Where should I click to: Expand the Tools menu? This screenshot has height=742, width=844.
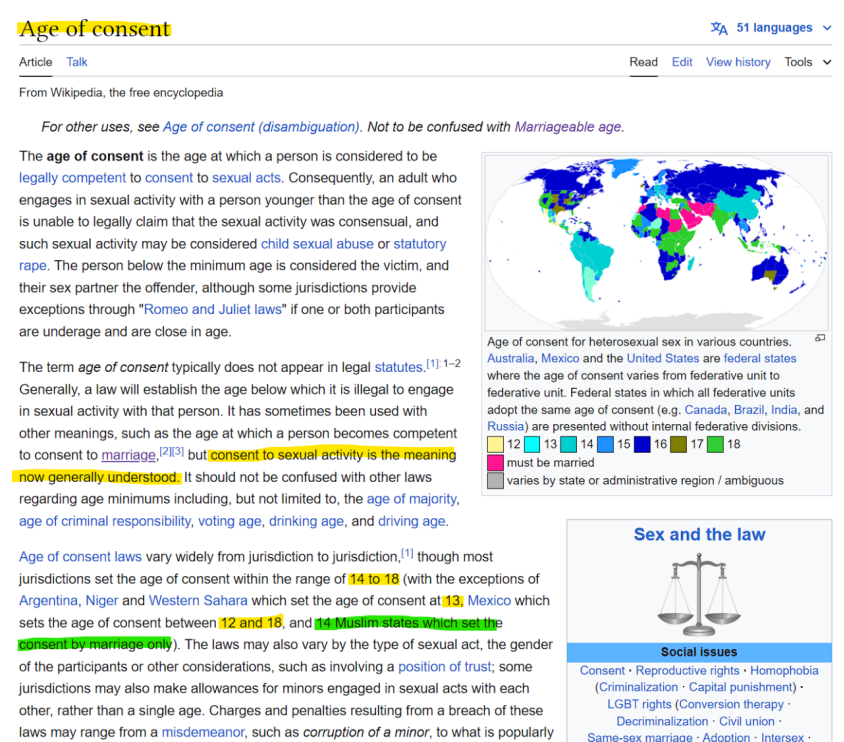(x=807, y=62)
